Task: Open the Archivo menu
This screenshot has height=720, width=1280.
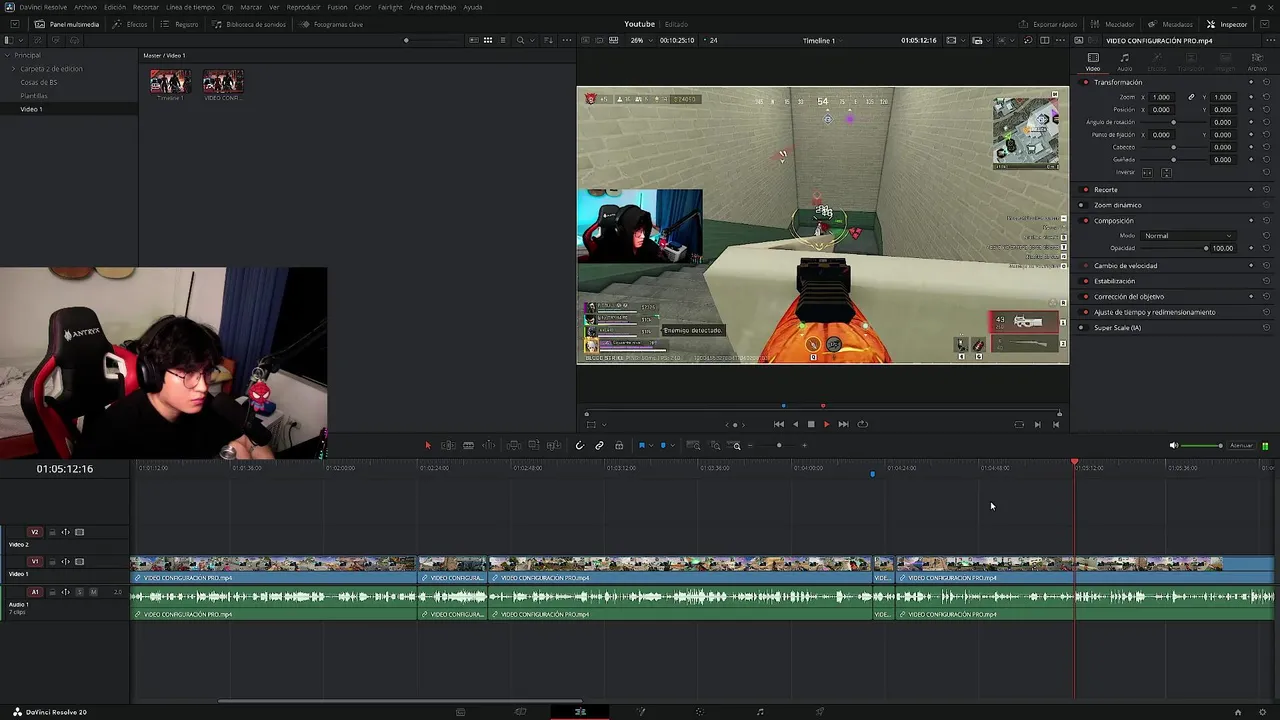Action: (x=85, y=7)
